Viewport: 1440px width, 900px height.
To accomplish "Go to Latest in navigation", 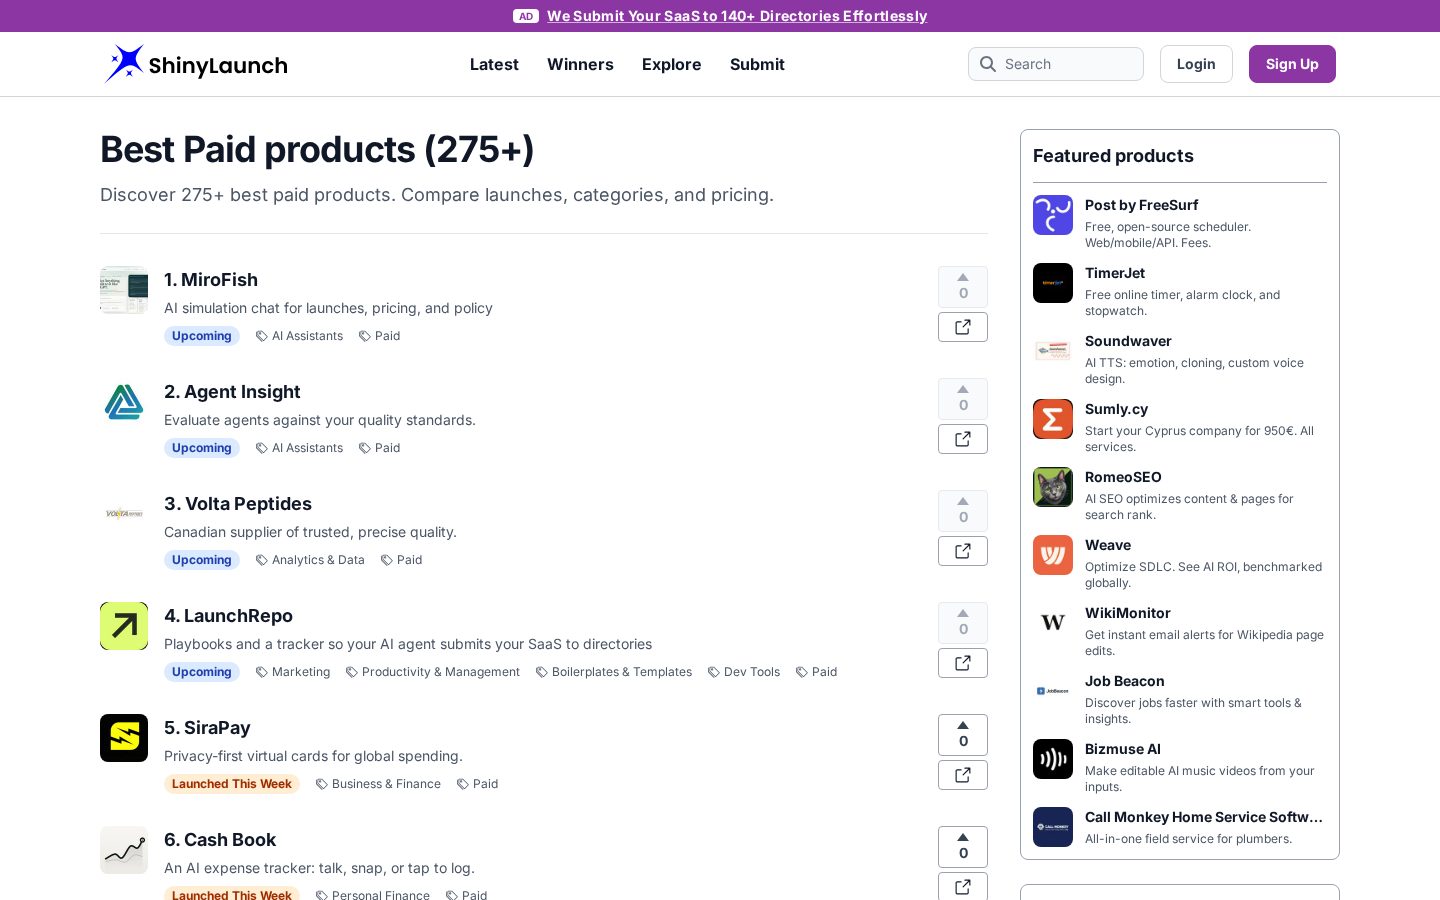I will coord(494,64).
